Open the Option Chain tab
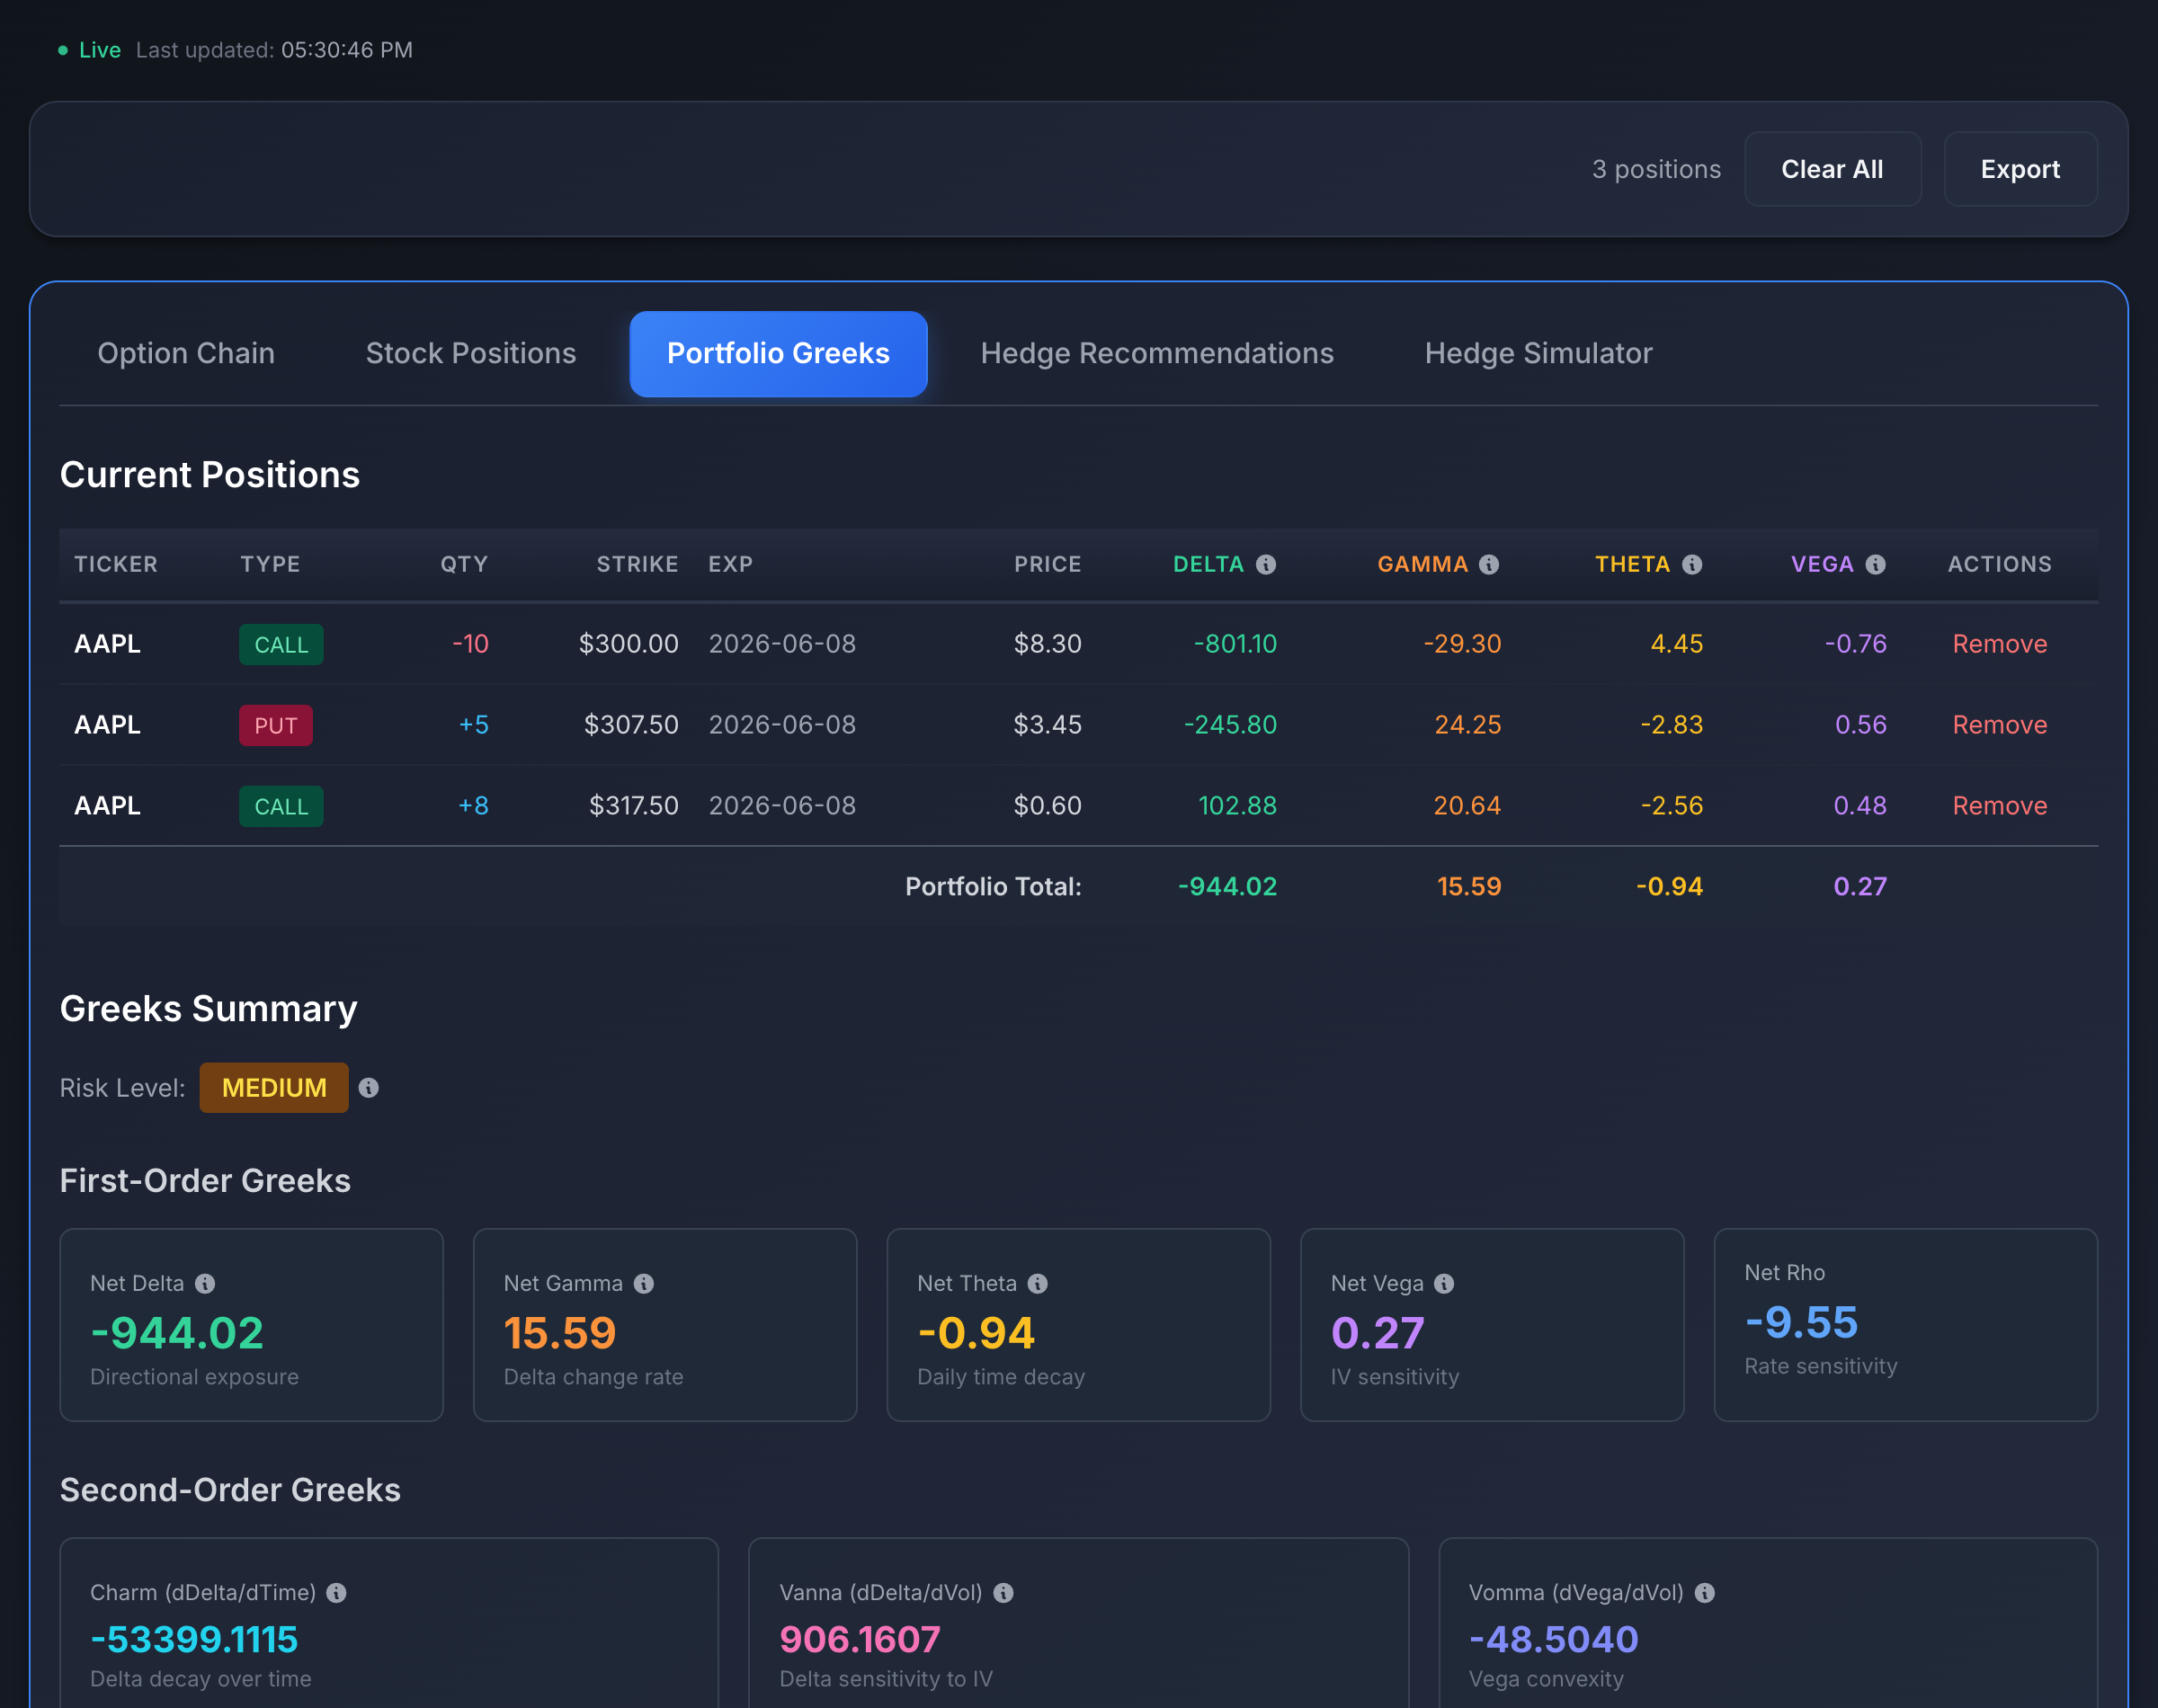Image resolution: width=2158 pixels, height=1708 pixels. pyautogui.click(x=186, y=353)
